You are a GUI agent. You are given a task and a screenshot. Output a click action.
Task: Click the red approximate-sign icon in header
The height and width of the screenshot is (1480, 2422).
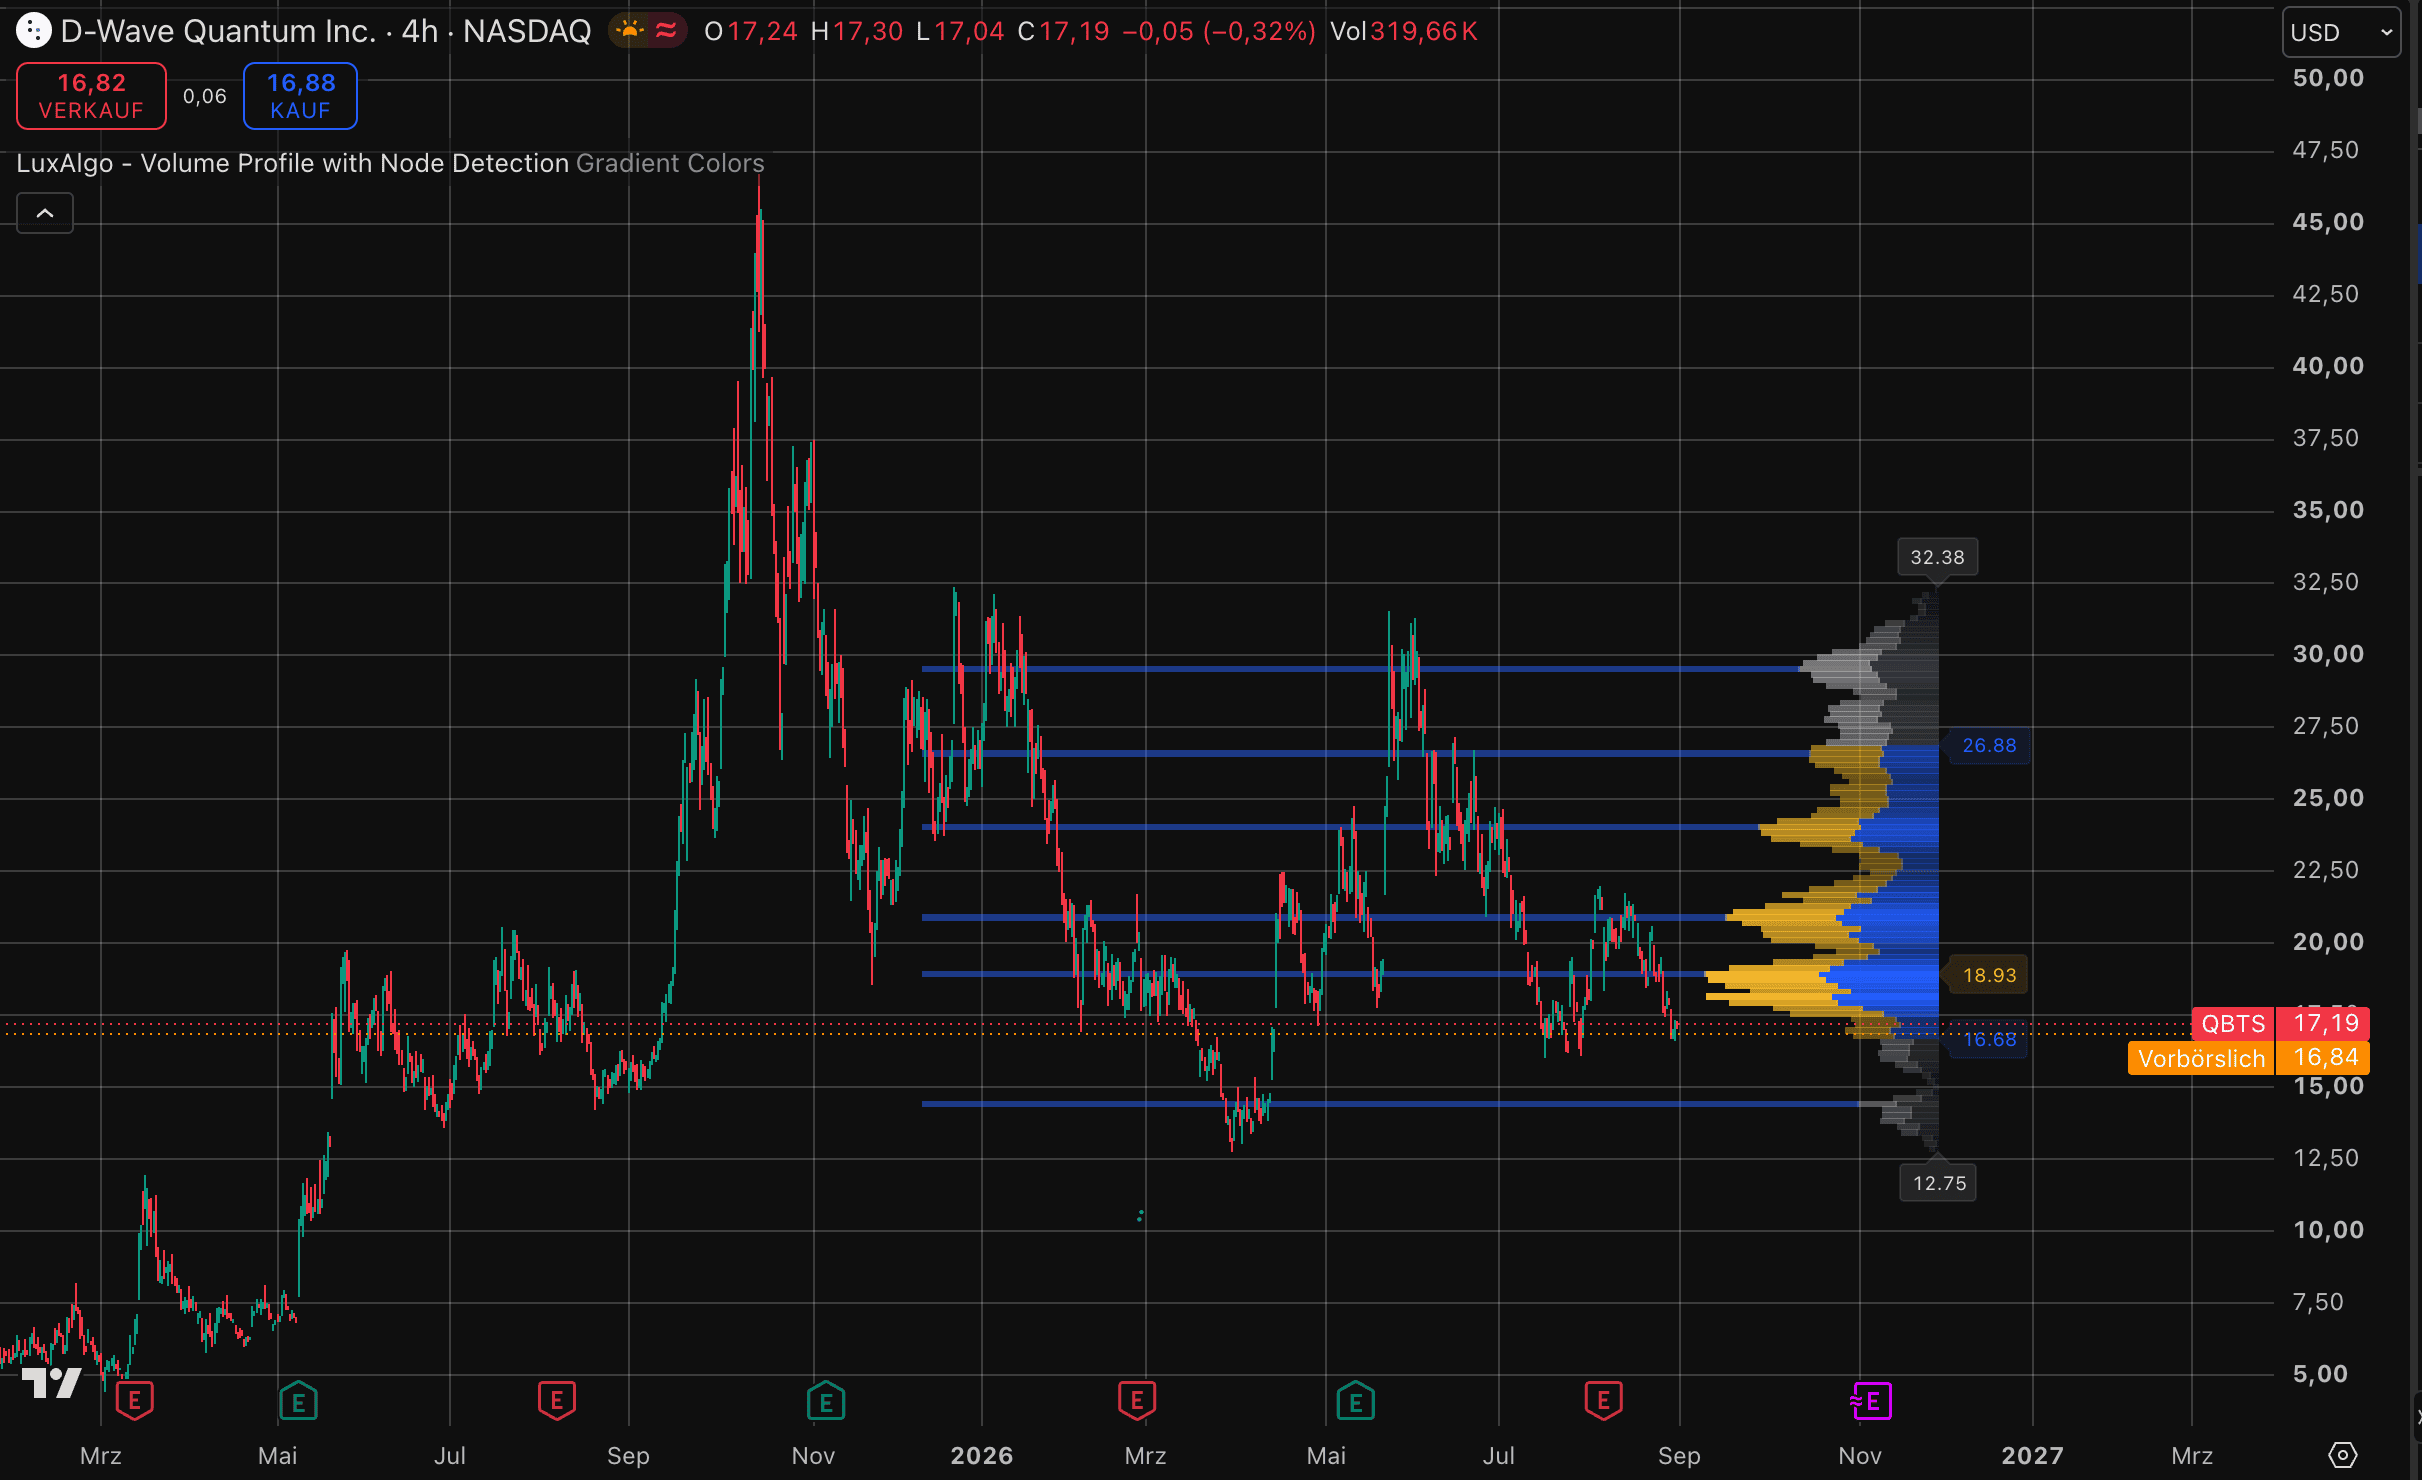click(x=666, y=31)
